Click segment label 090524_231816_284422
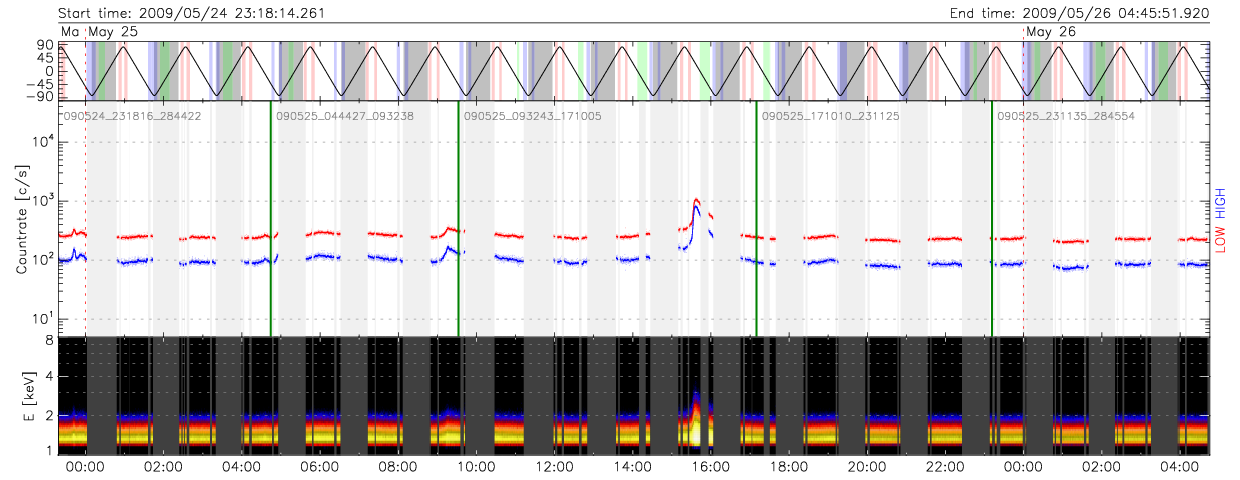Screen dimensions: 1240x480 pos(132,117)
